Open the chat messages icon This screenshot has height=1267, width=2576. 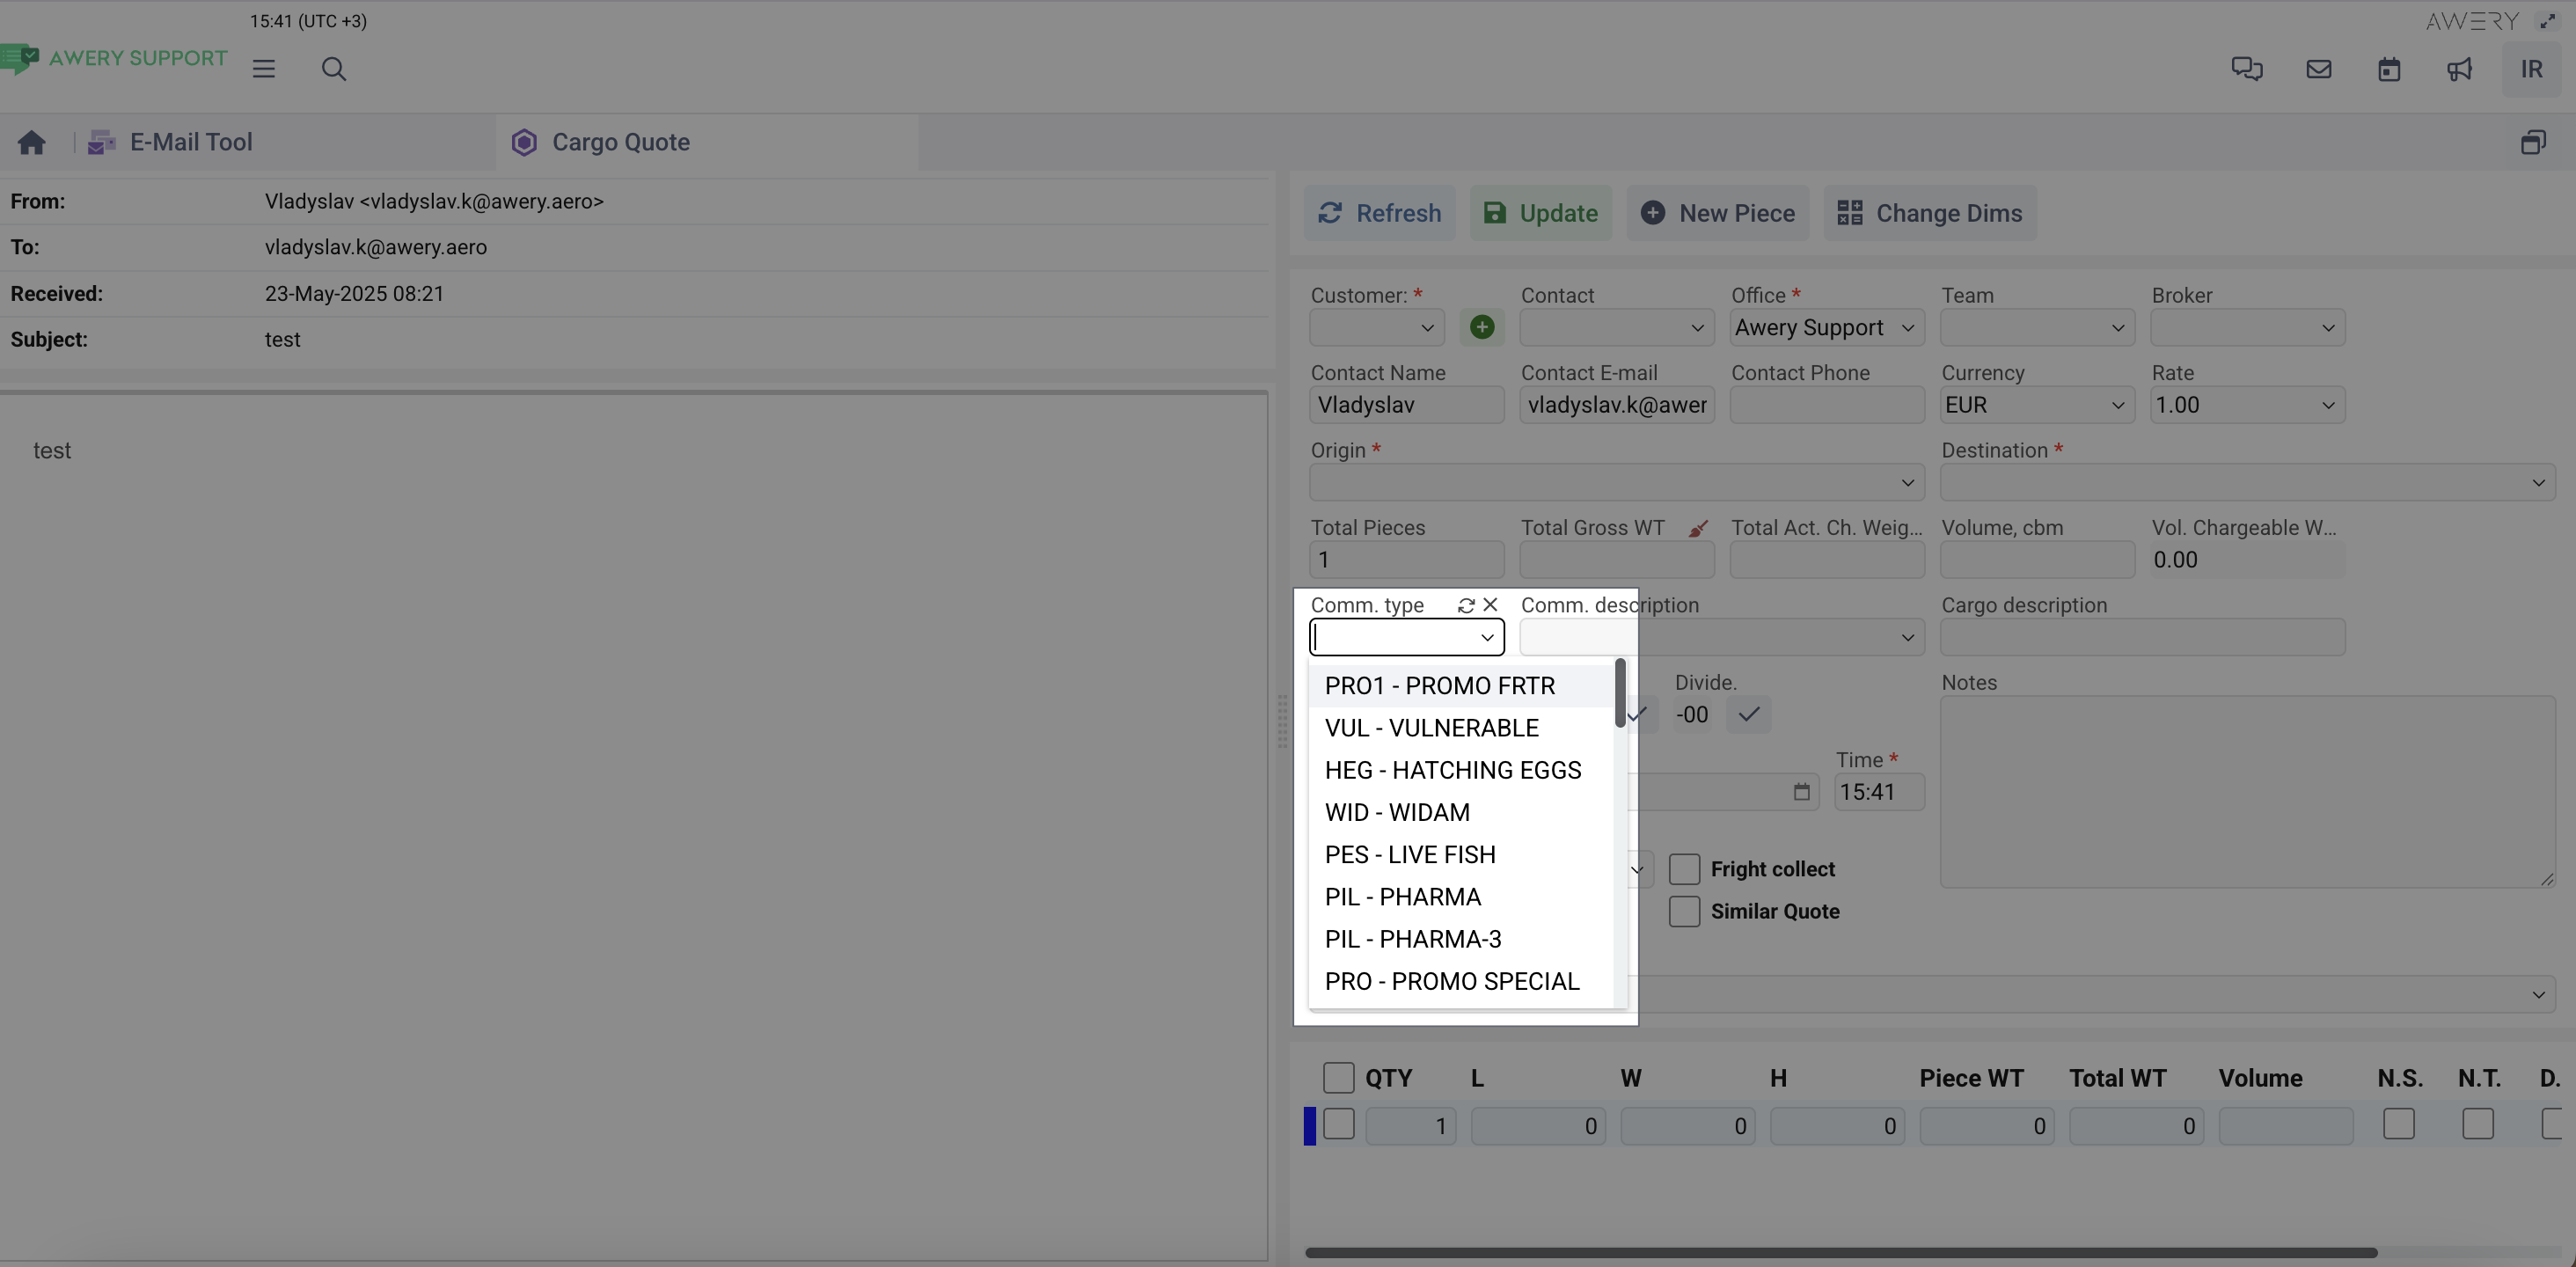pos(2246,69)
